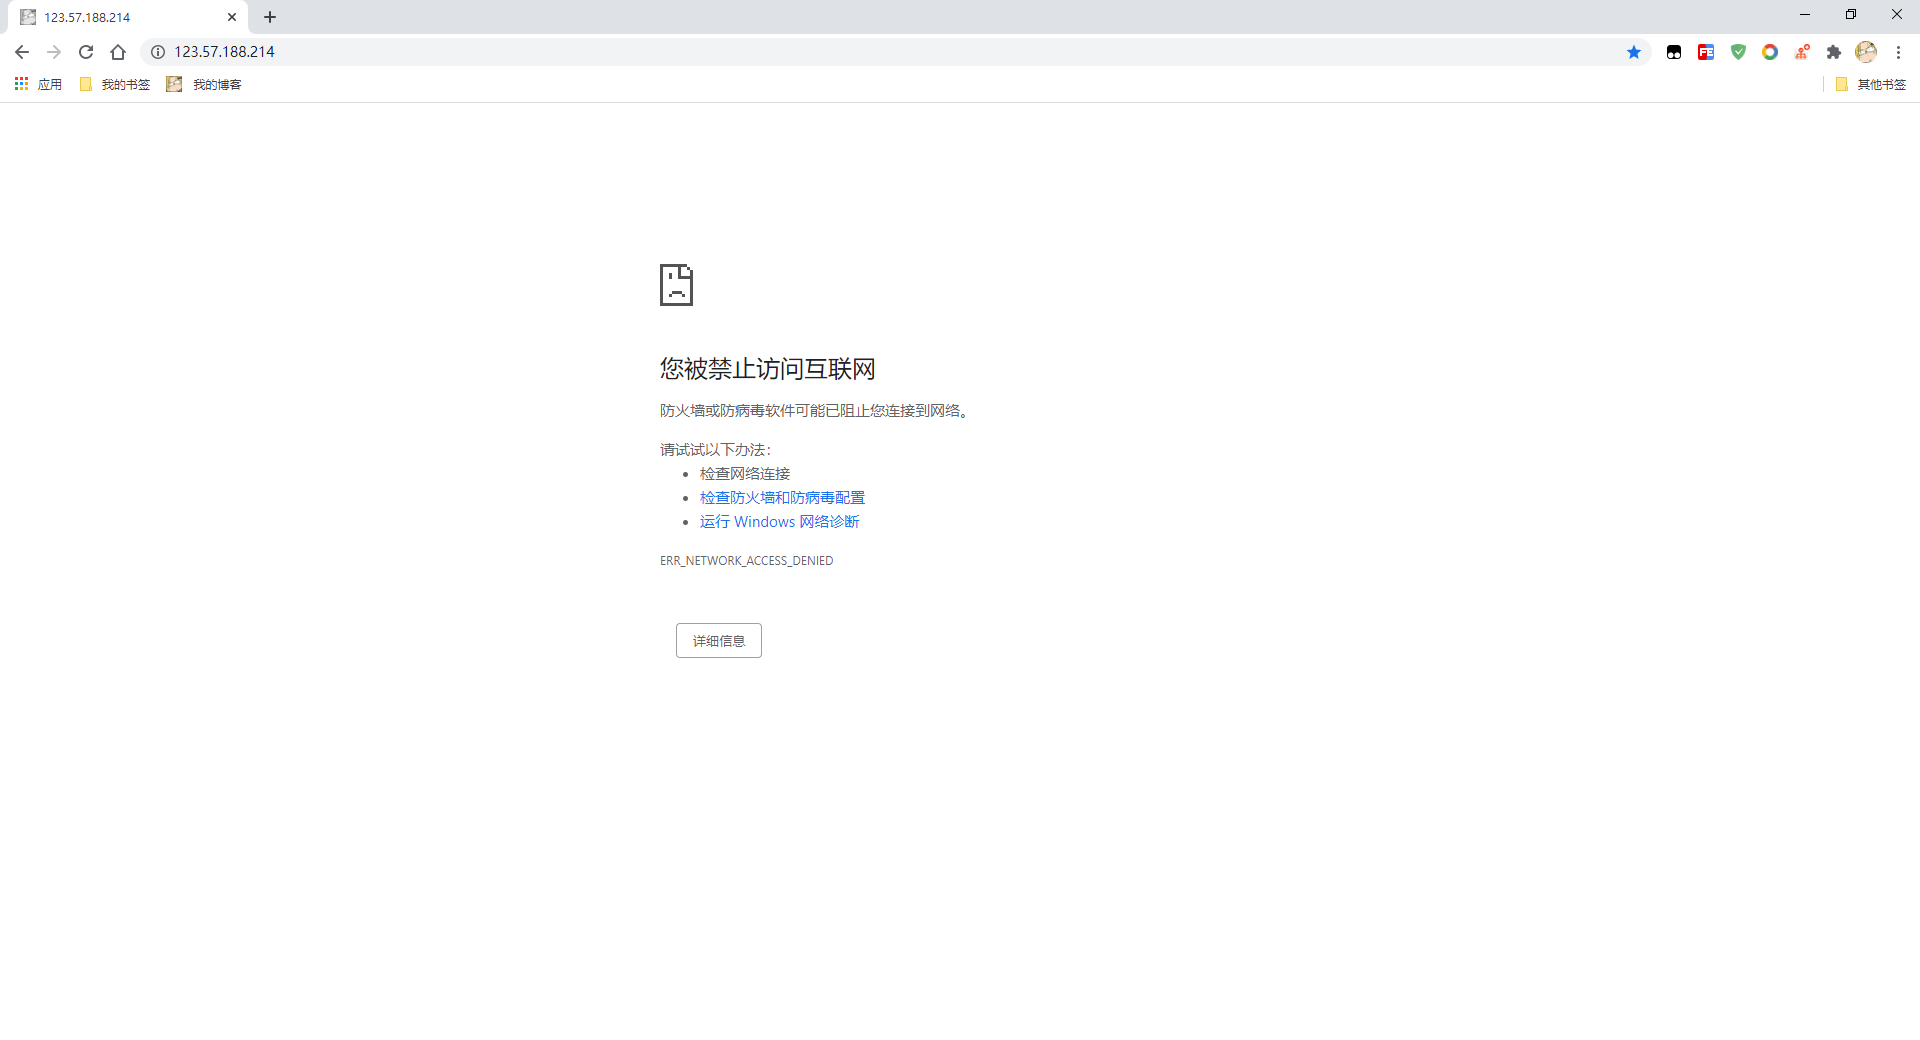Open a new tab with plus button
The width and height of the screenshot is (1920, 1040).
(270, 17)
